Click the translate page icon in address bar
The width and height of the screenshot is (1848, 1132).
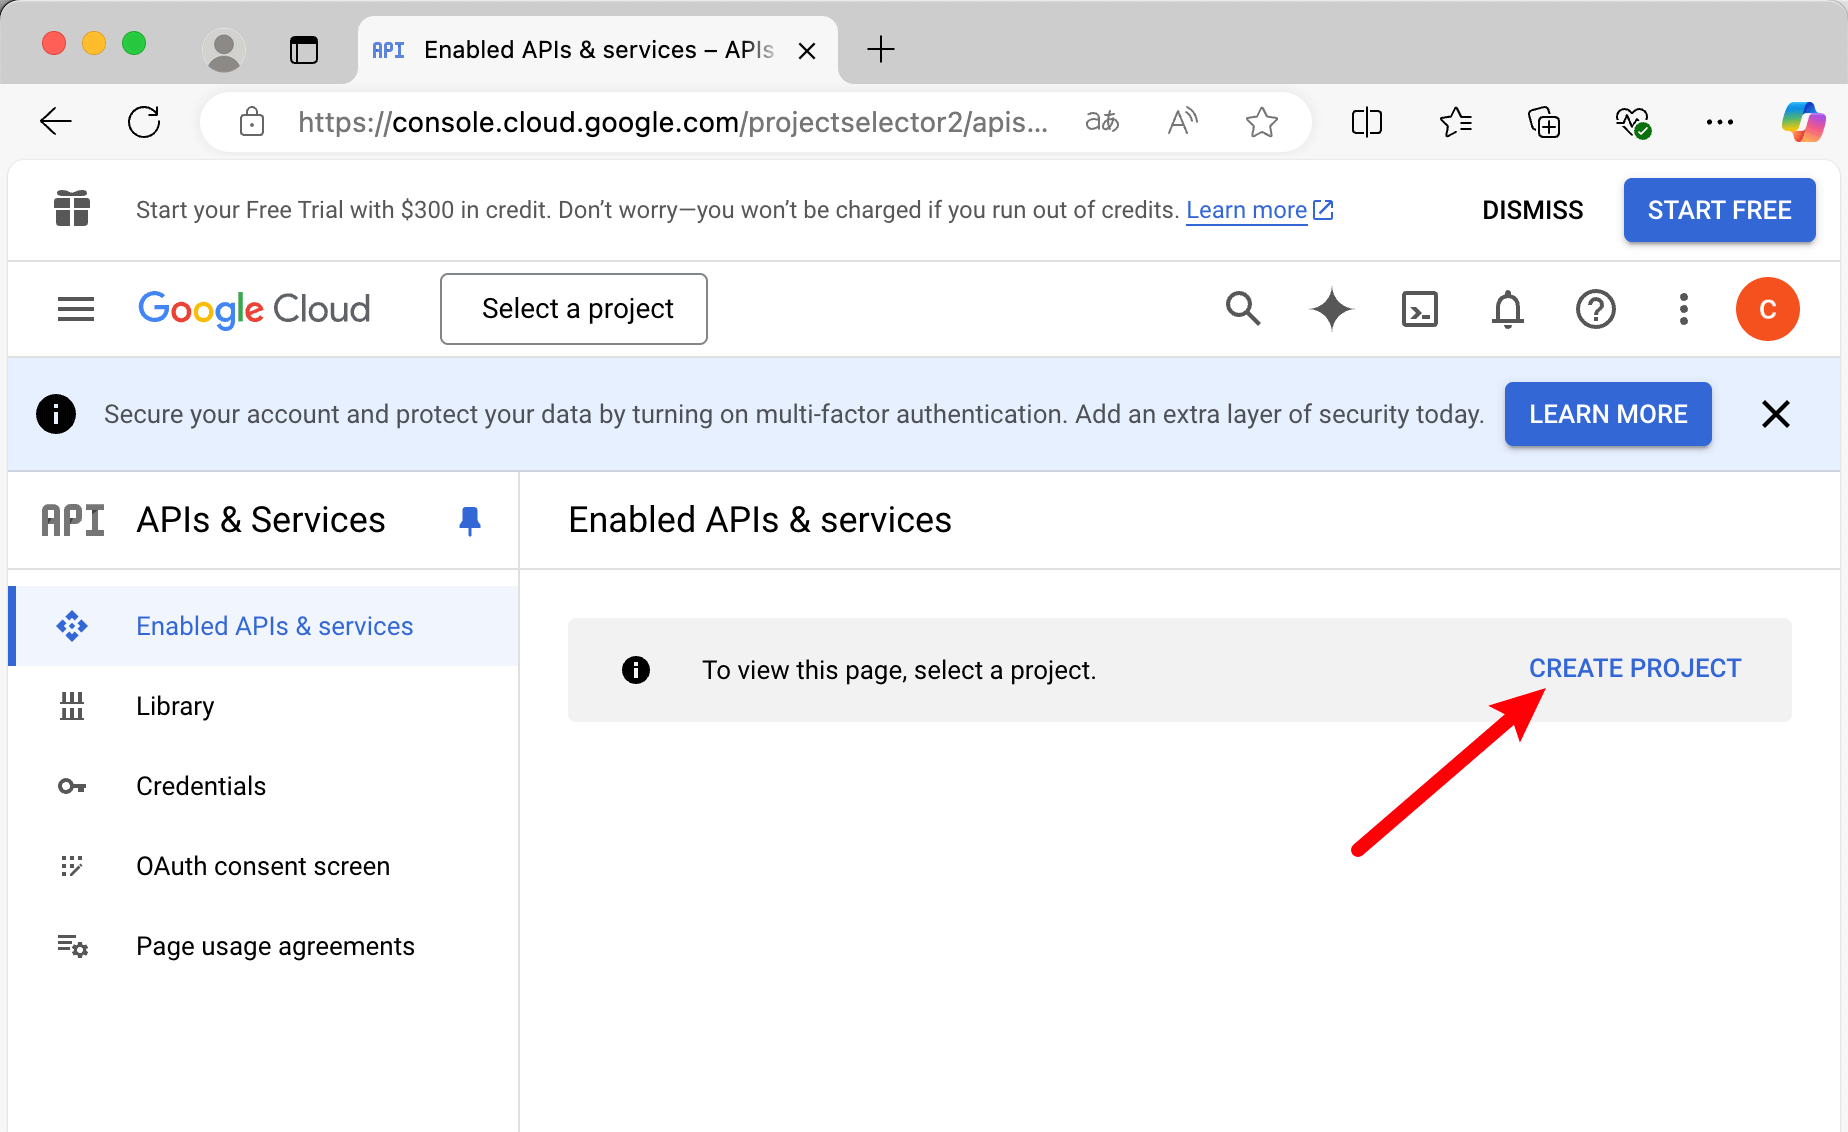(x=1102, y=122)
